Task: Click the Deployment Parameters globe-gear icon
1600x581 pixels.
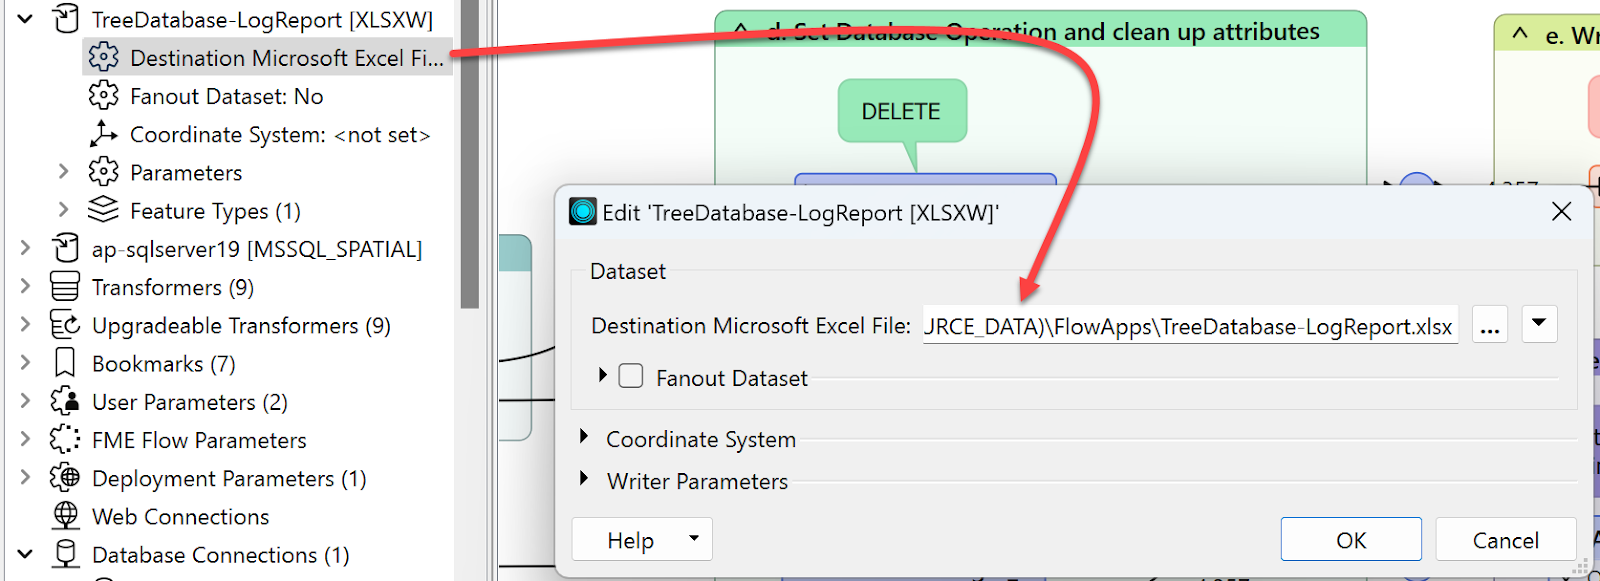Action: point(65,478)
